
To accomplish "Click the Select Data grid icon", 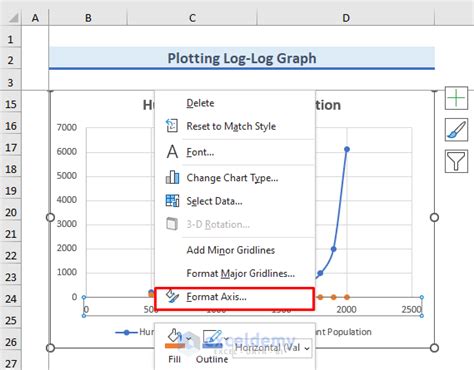I will click(172, 201).
